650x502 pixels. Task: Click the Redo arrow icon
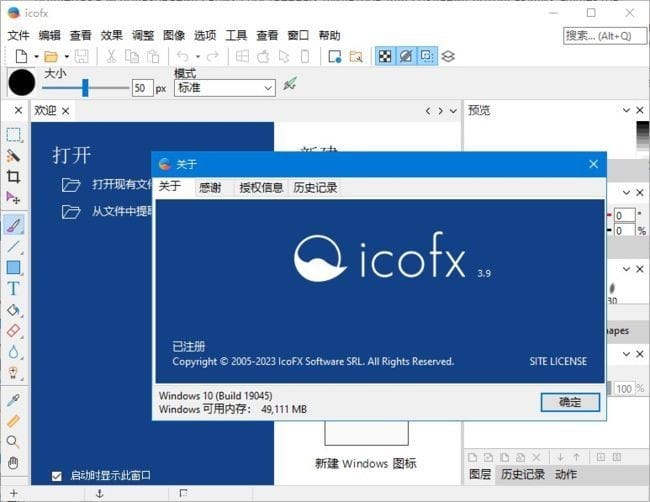pyautogui.click(x=213, y=56)
